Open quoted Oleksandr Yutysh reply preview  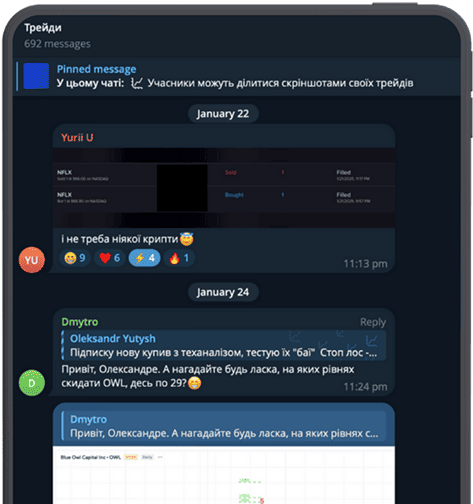(x=224, y=345)
